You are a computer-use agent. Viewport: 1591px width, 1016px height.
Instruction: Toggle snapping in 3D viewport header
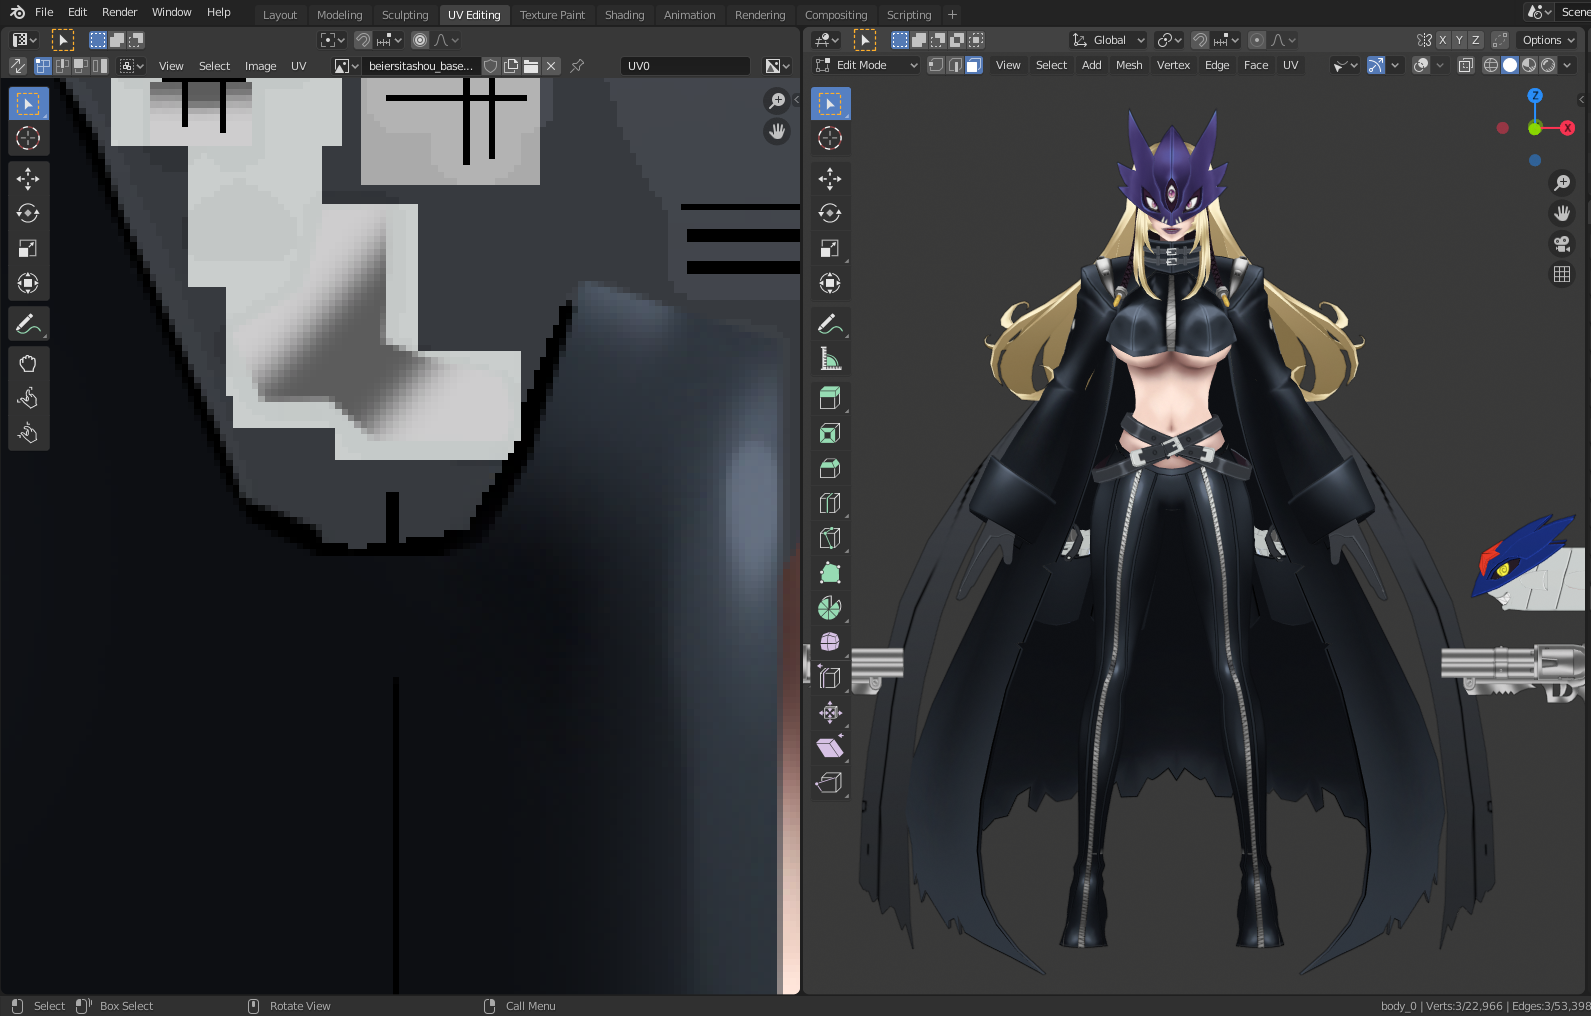point(1200,40)
